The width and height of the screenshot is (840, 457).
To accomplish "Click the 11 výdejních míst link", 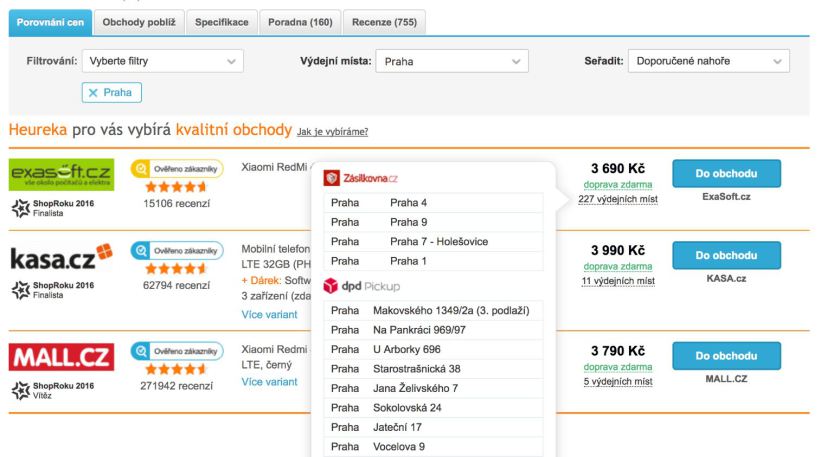I will click(x=618, y=281).
